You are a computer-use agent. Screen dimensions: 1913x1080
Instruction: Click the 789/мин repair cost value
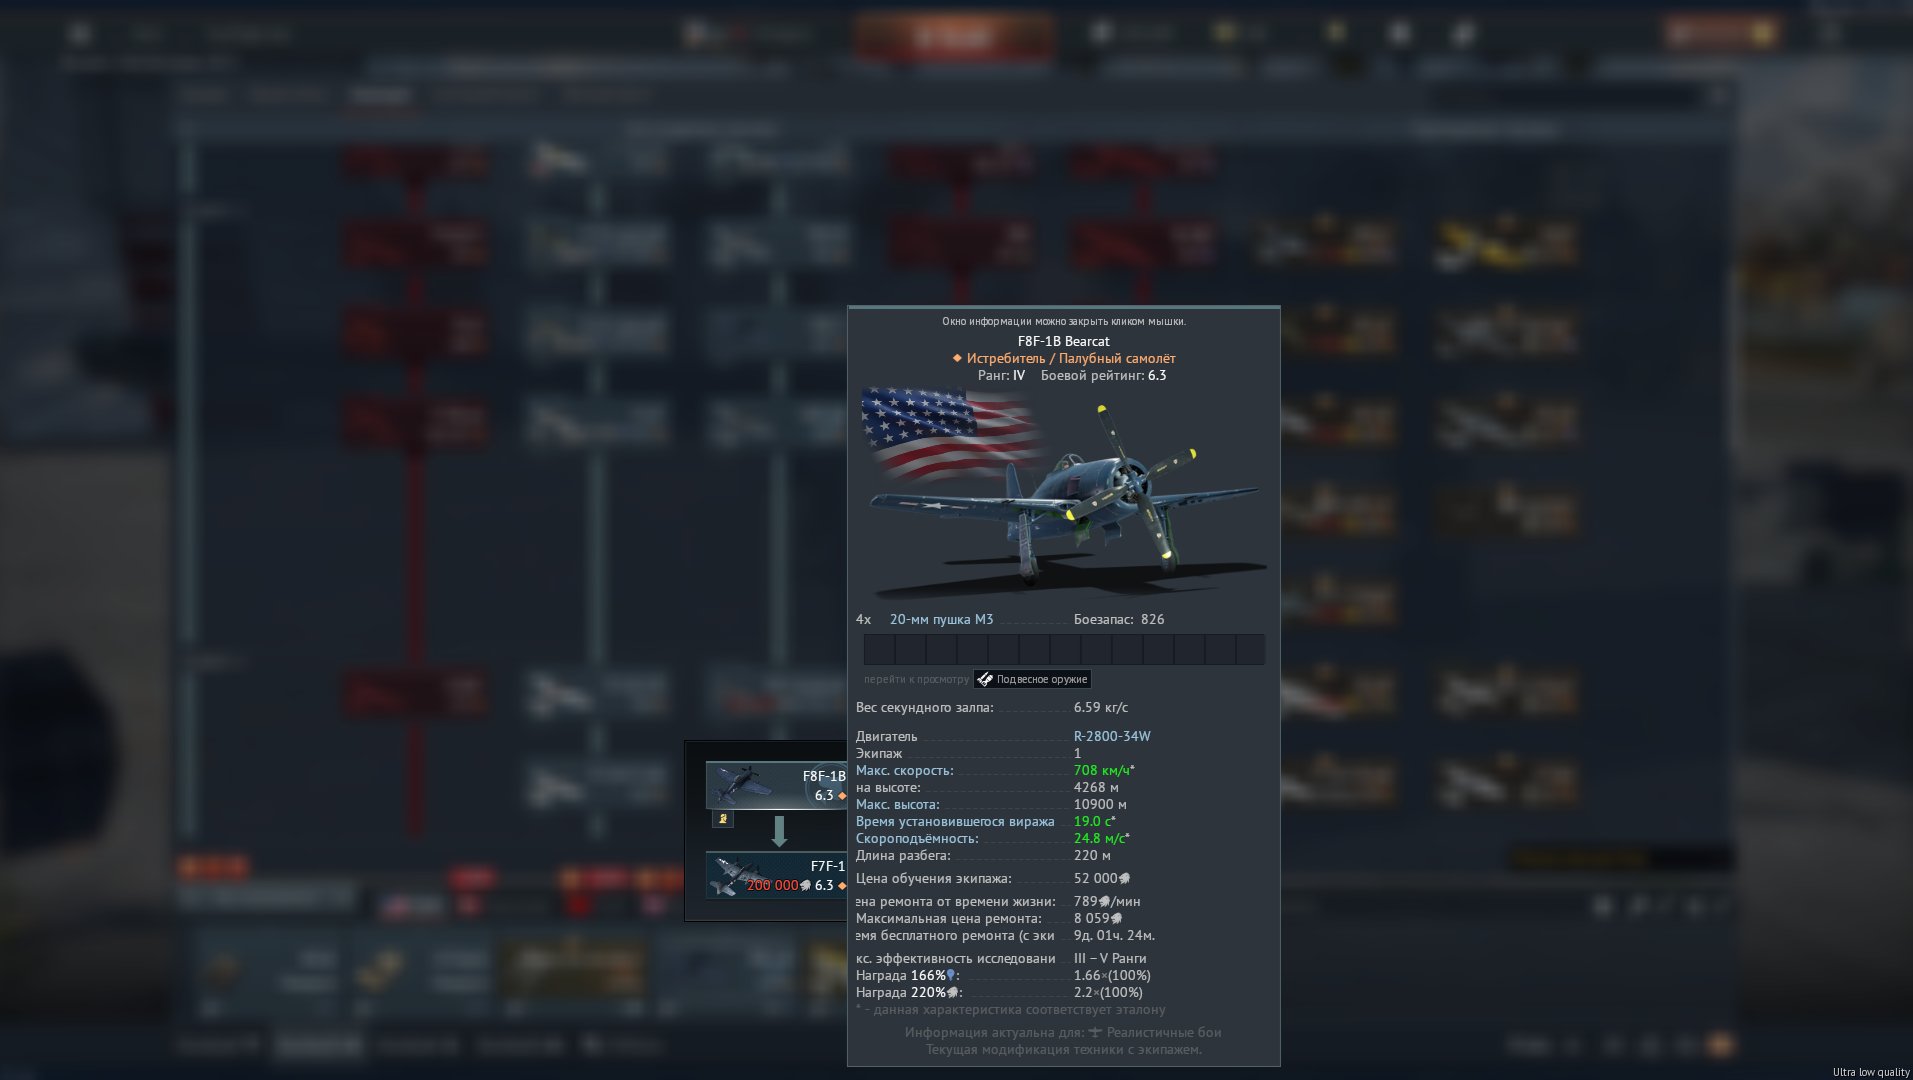point(1107,901)
